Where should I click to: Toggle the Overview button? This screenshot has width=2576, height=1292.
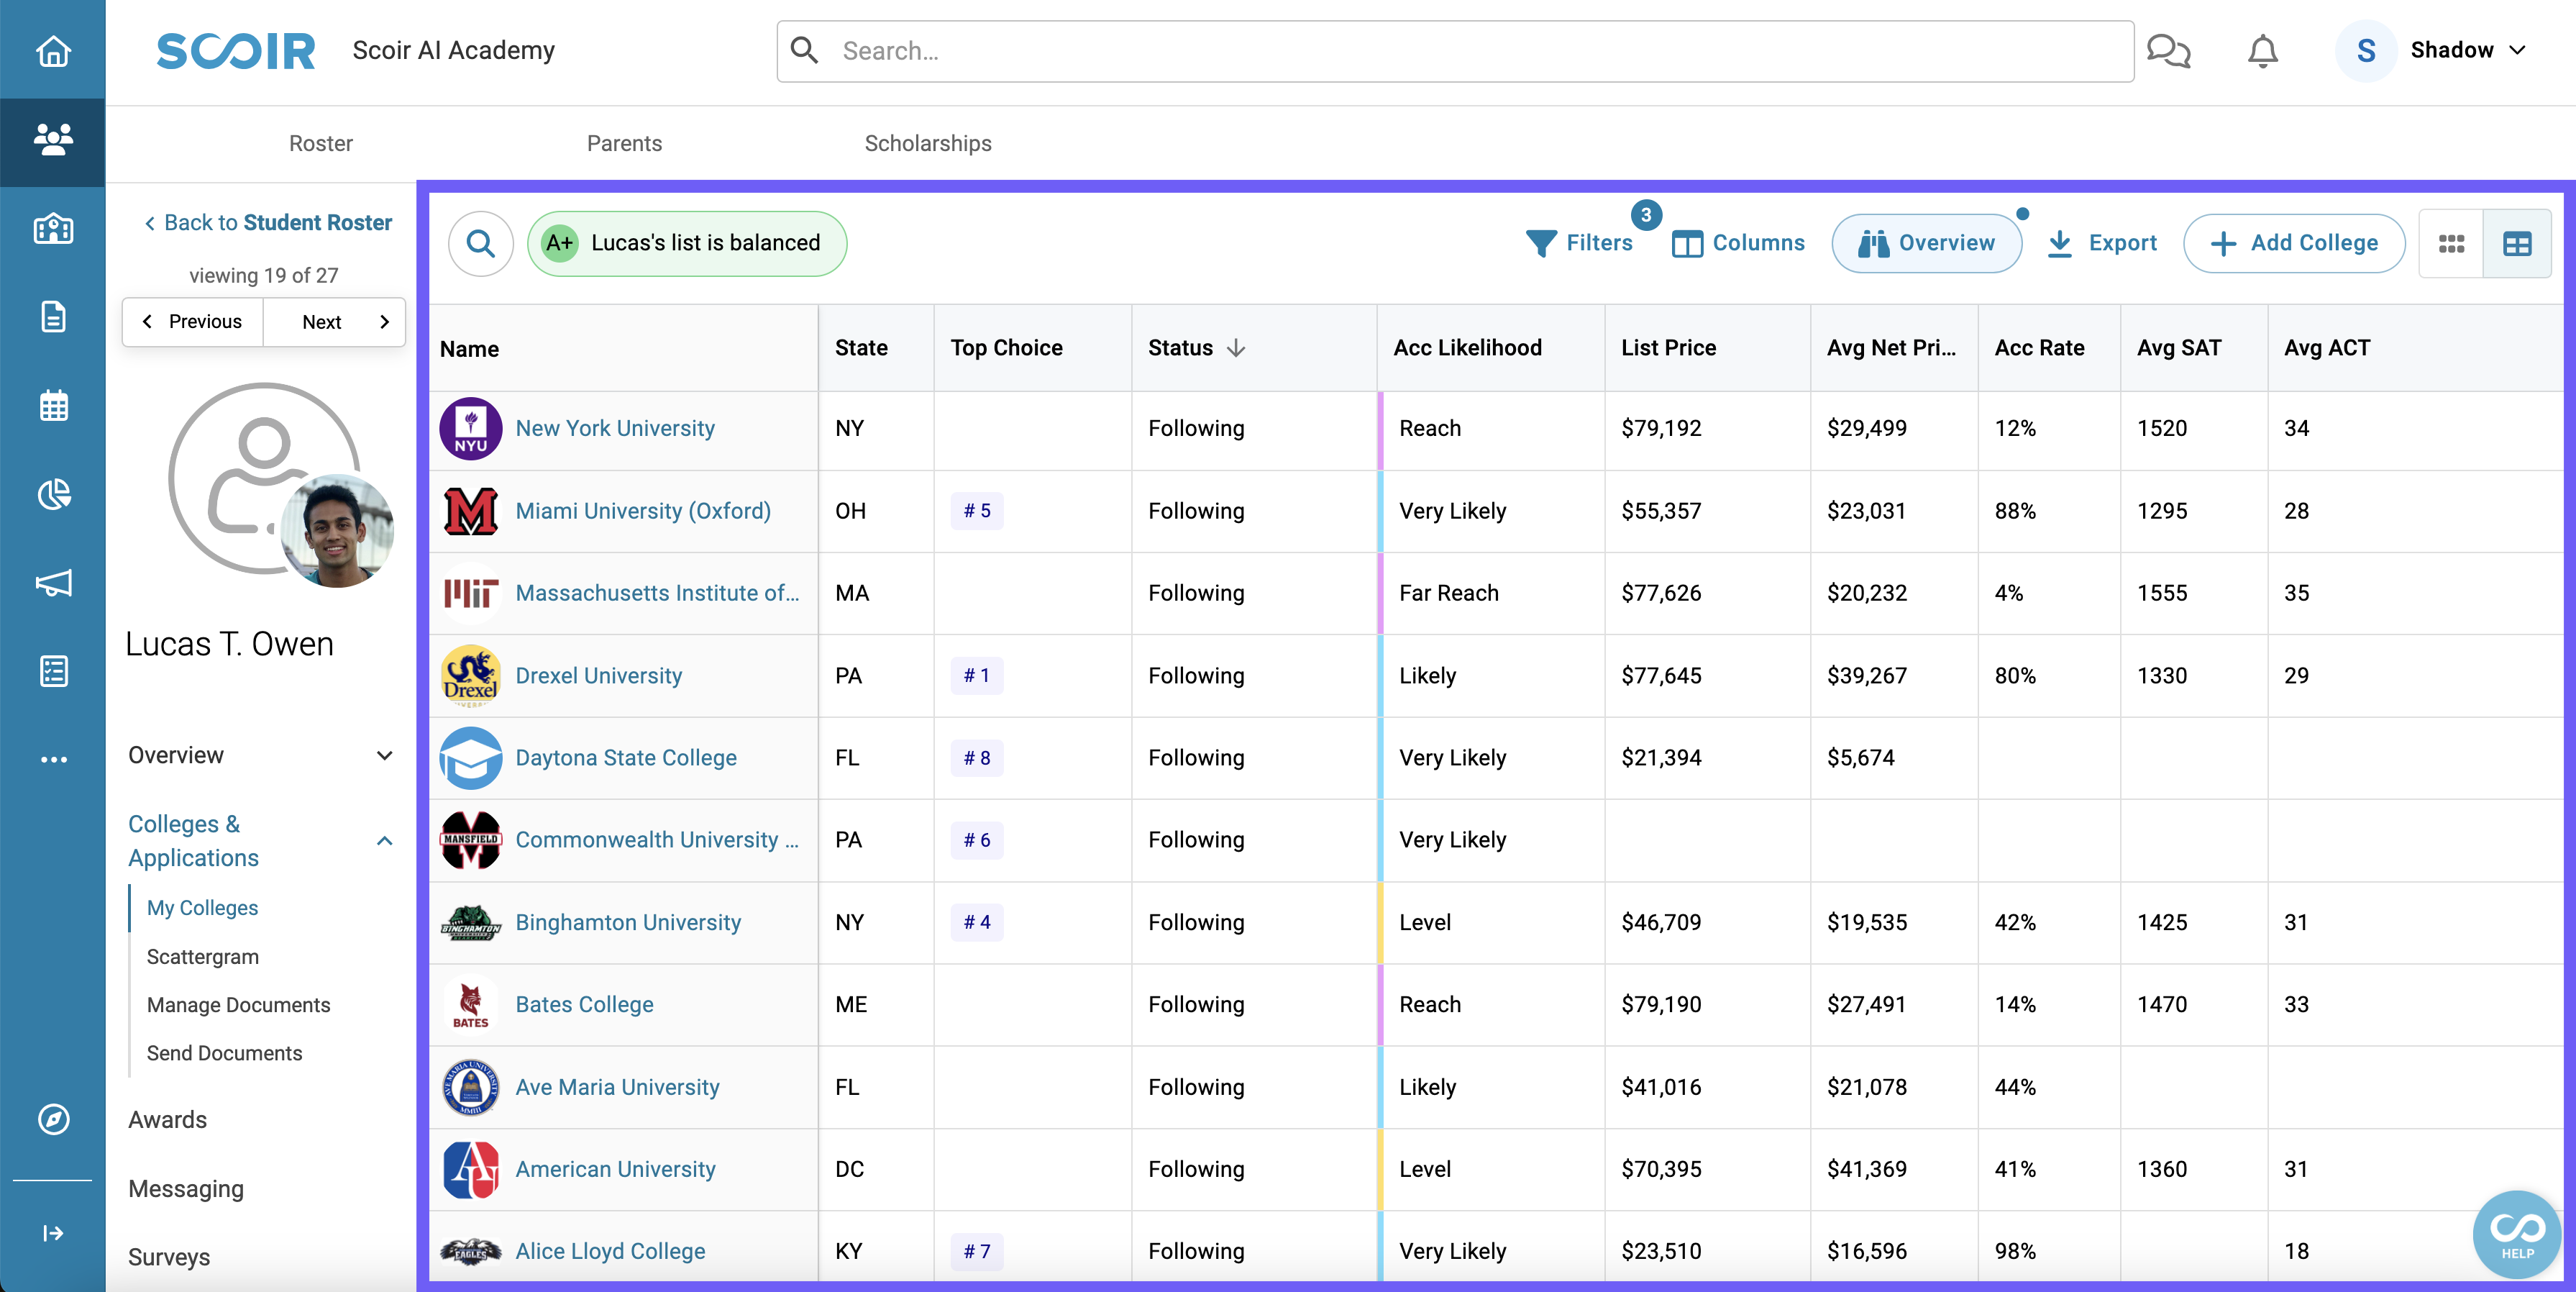pyautogui.click(x=1926, y=243)
